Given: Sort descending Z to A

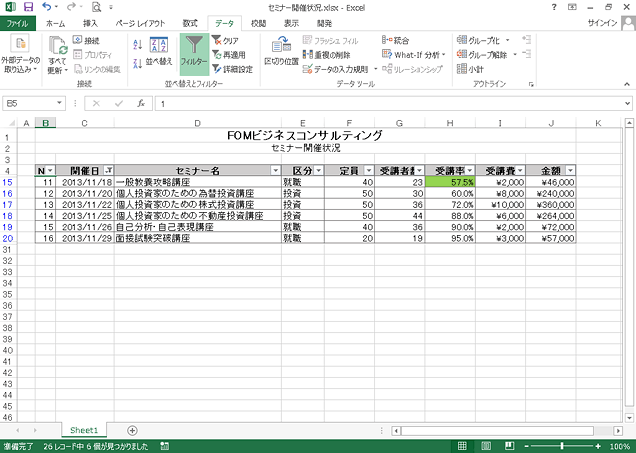Looking at the screenshot, I should pos(138,63).
